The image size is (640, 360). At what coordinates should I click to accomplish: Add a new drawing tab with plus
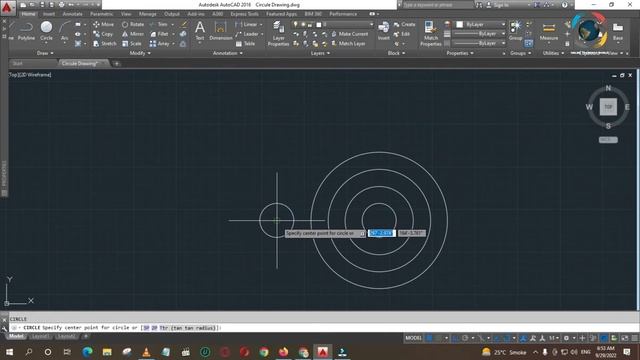coord(116,64)
